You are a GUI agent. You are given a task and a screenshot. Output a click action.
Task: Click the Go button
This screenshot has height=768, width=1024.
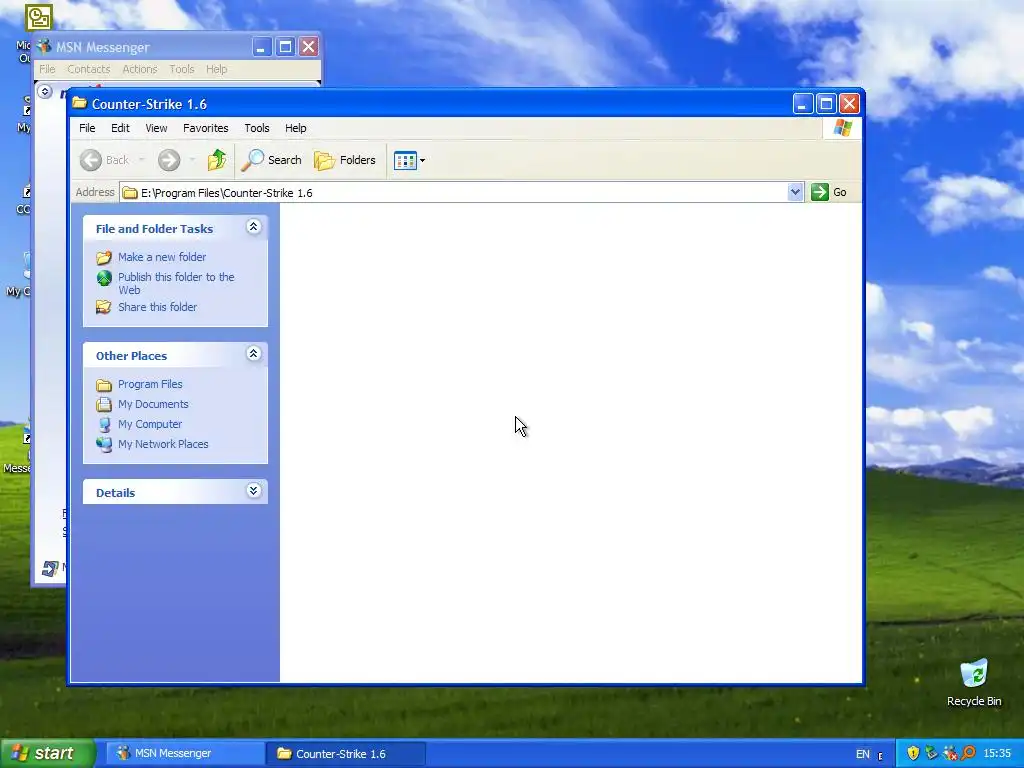(829, 192)
